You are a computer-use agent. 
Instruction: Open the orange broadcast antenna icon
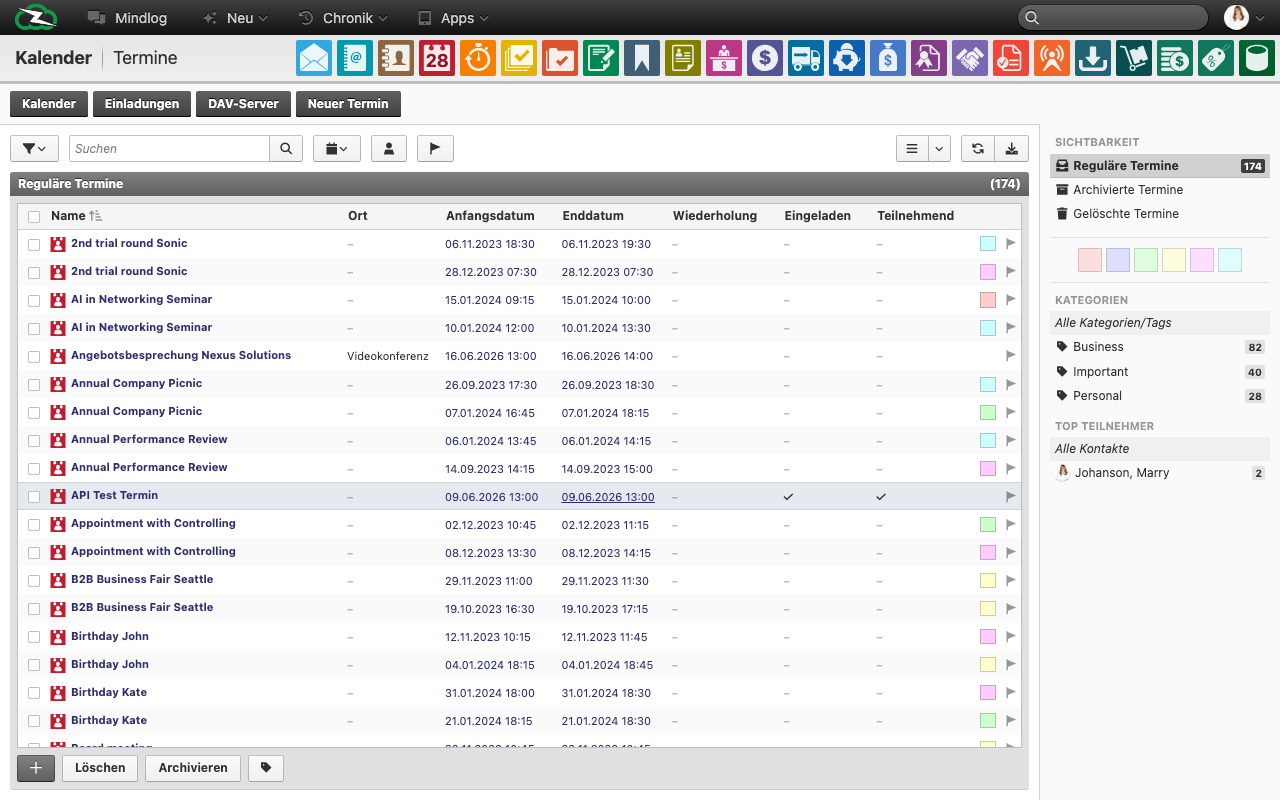click(1052, 58)
